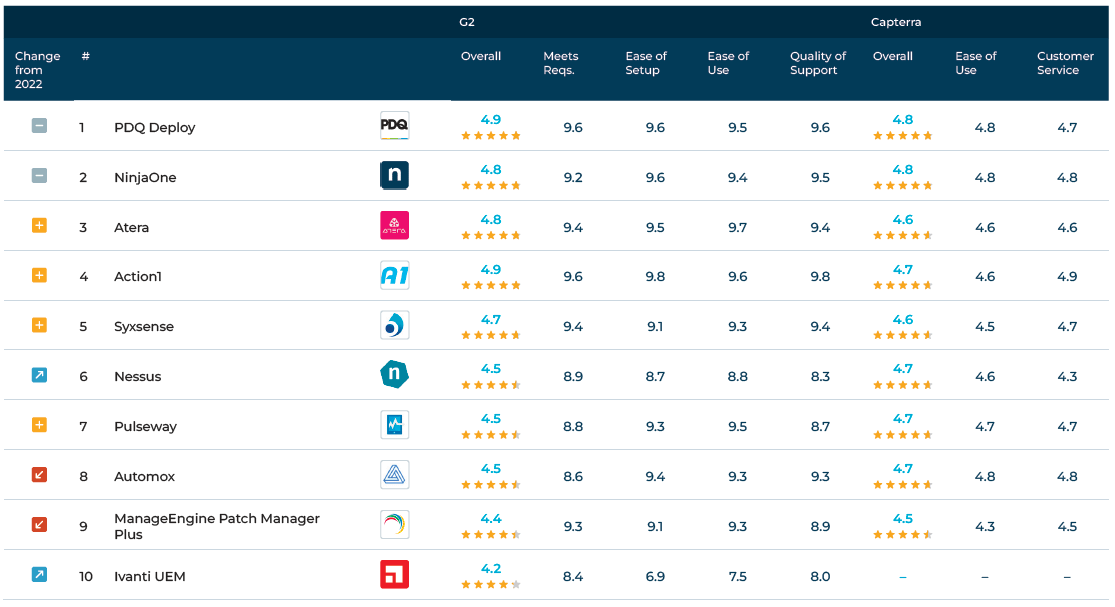
Task: Select the red down-arrow icon for ManageEngine
Action: 40,525
